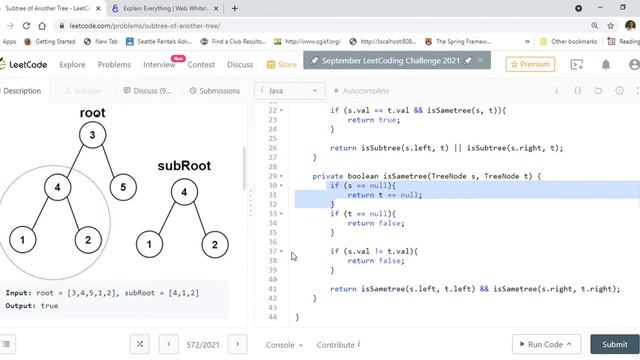The image size is (640, 360).
Task: Click line 41 return isSametree statement
Action: tap(475, 289)
